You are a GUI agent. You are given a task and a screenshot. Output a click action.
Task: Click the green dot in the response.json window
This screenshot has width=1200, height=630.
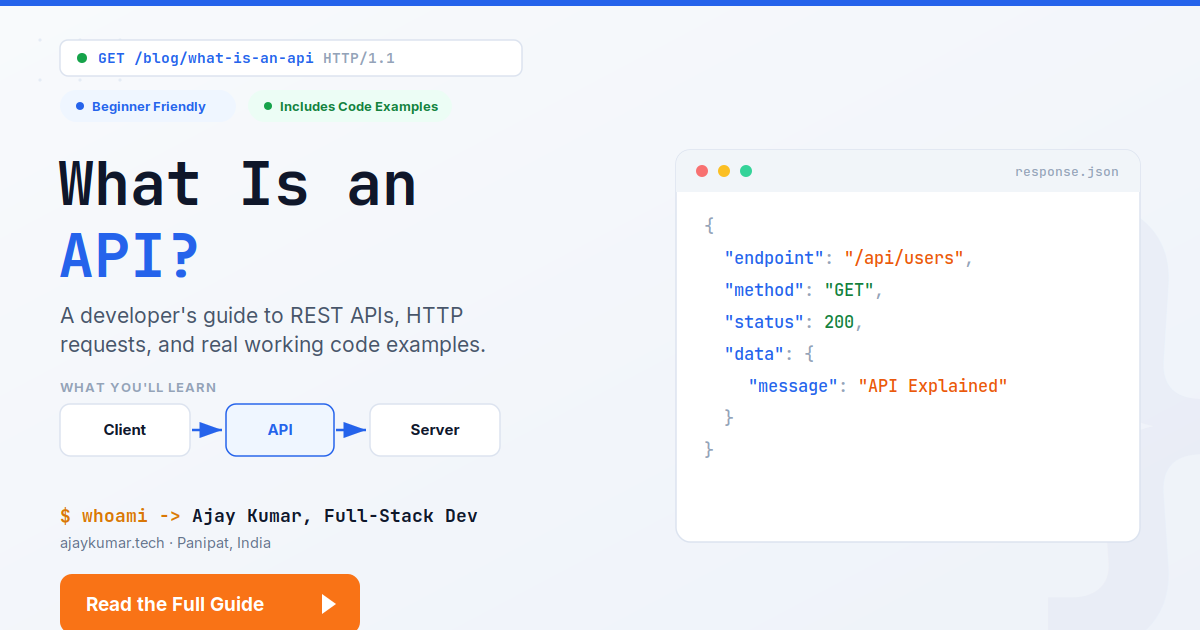pyautogui.click(x=746, y=171)
